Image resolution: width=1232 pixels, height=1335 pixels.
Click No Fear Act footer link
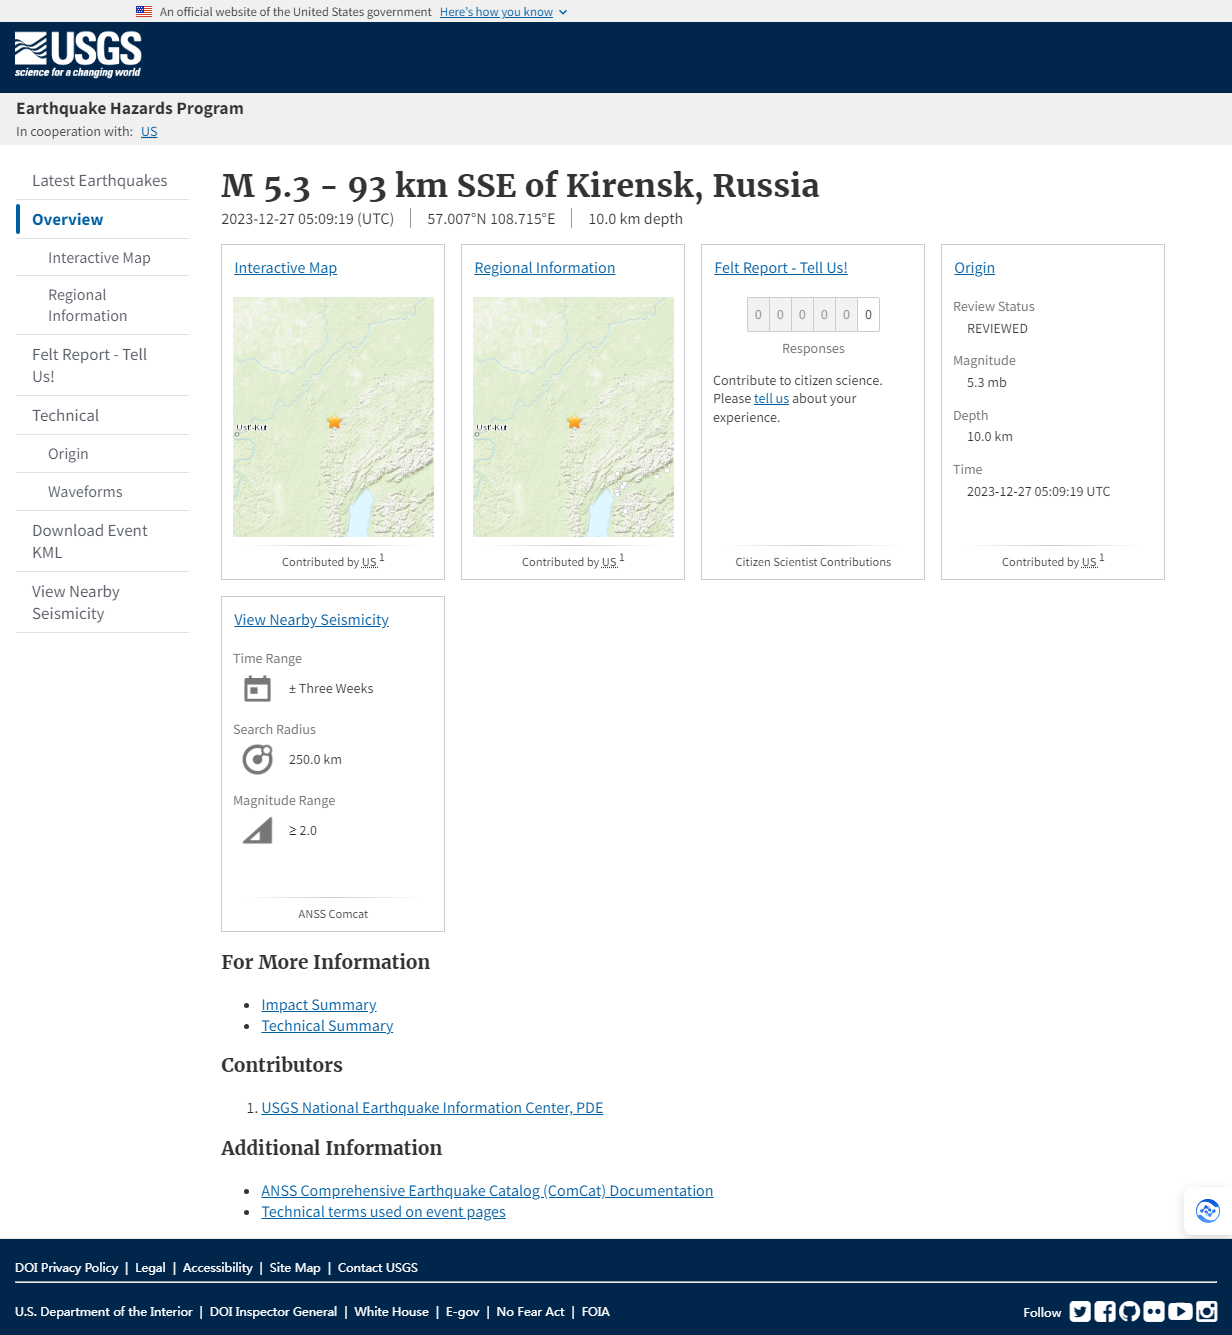530,1312
